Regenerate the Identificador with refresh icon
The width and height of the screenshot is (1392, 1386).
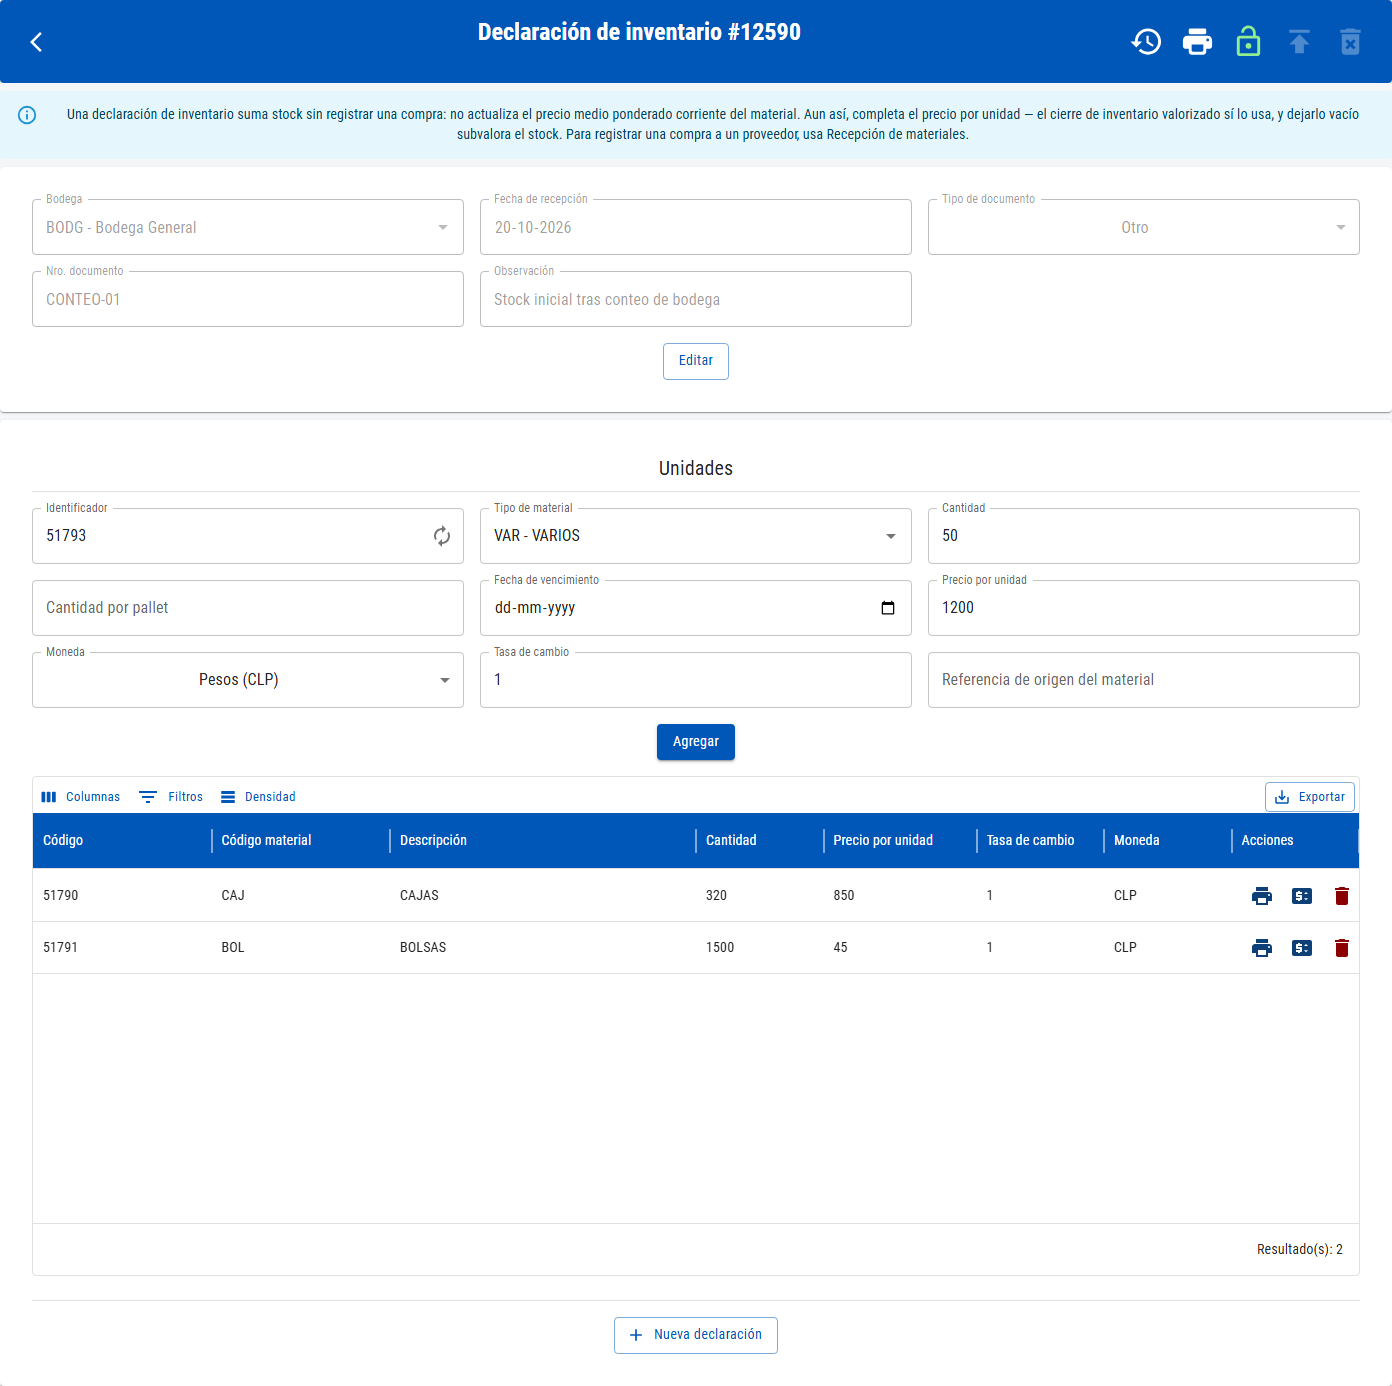pos(442,536)
